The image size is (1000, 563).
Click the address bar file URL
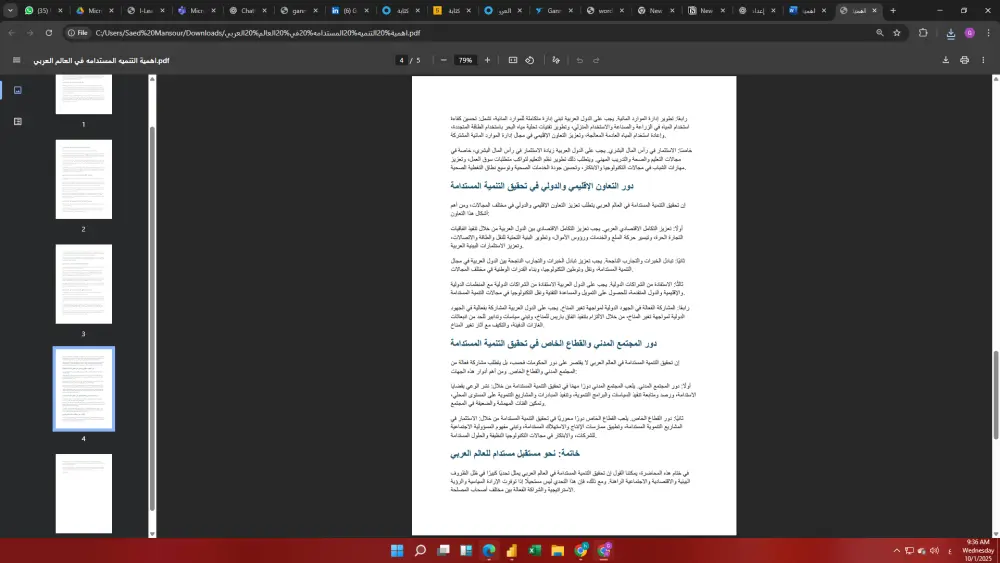coord(258,33)
